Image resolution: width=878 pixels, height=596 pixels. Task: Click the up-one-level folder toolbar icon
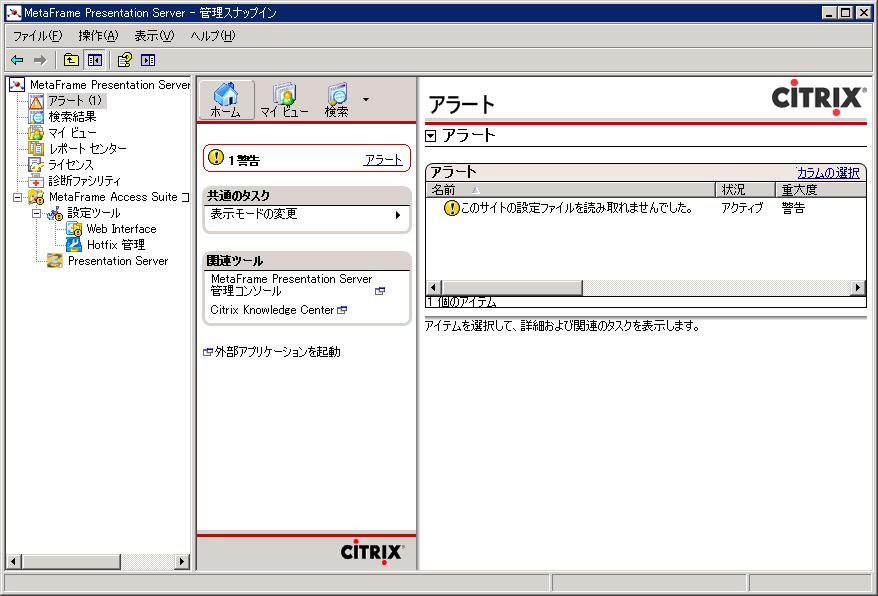[72, 60]
